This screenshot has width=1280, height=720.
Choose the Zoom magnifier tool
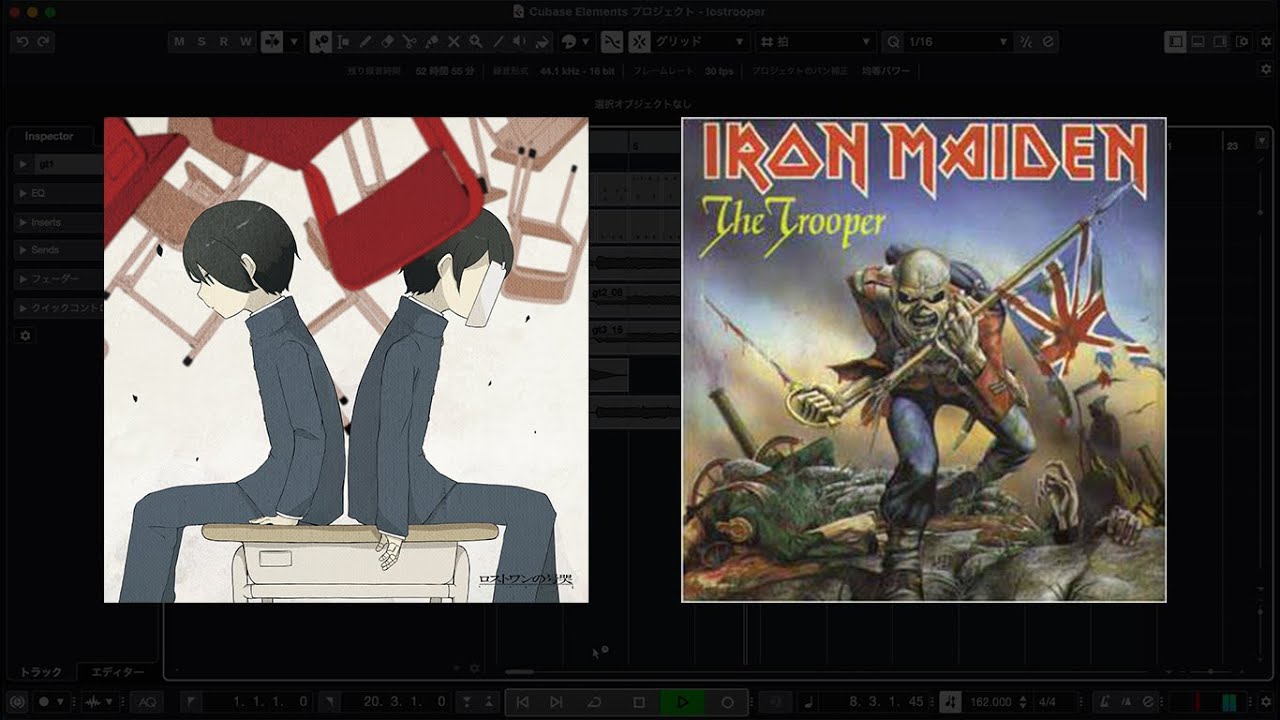tap(475, 42)
